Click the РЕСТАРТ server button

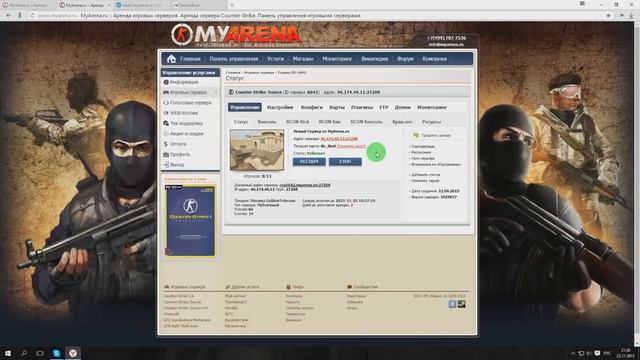point(309,162)
